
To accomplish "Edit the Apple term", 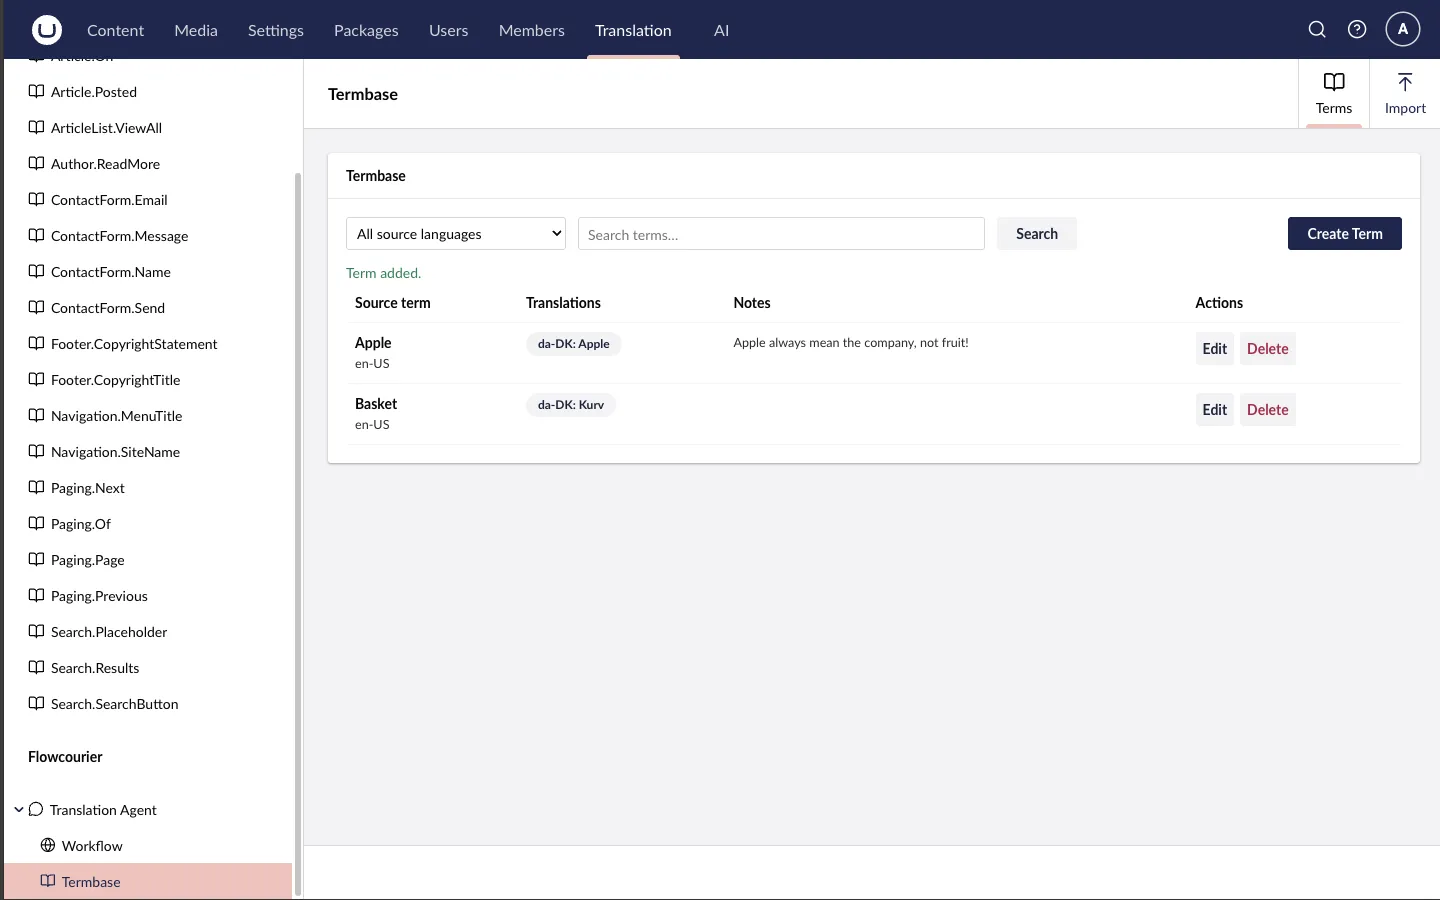I will click(1215, 349).
